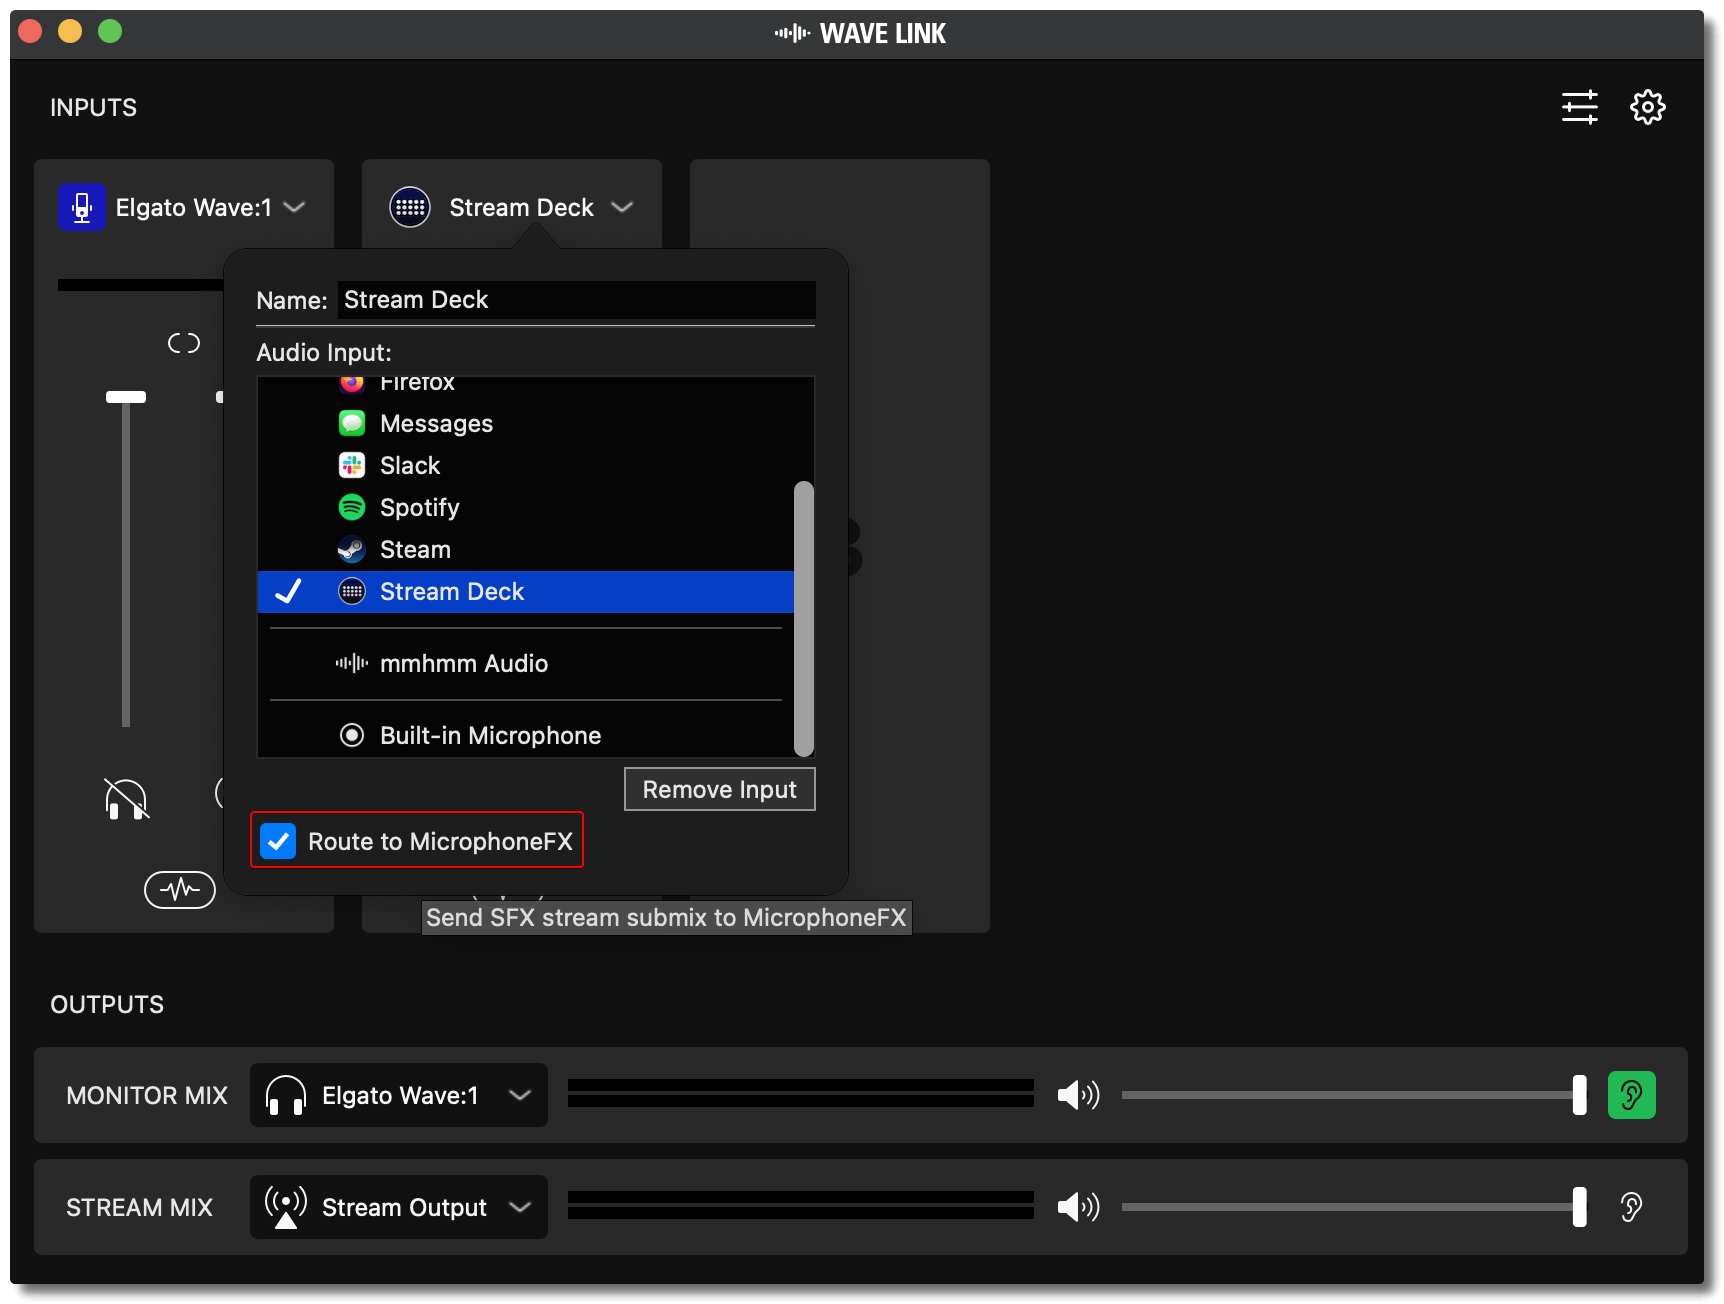The width and height of the screenshot is (1724, 1304).
Task: Mute headphone monitoring on Elgato Wave channel
Action: click(126, 799)
